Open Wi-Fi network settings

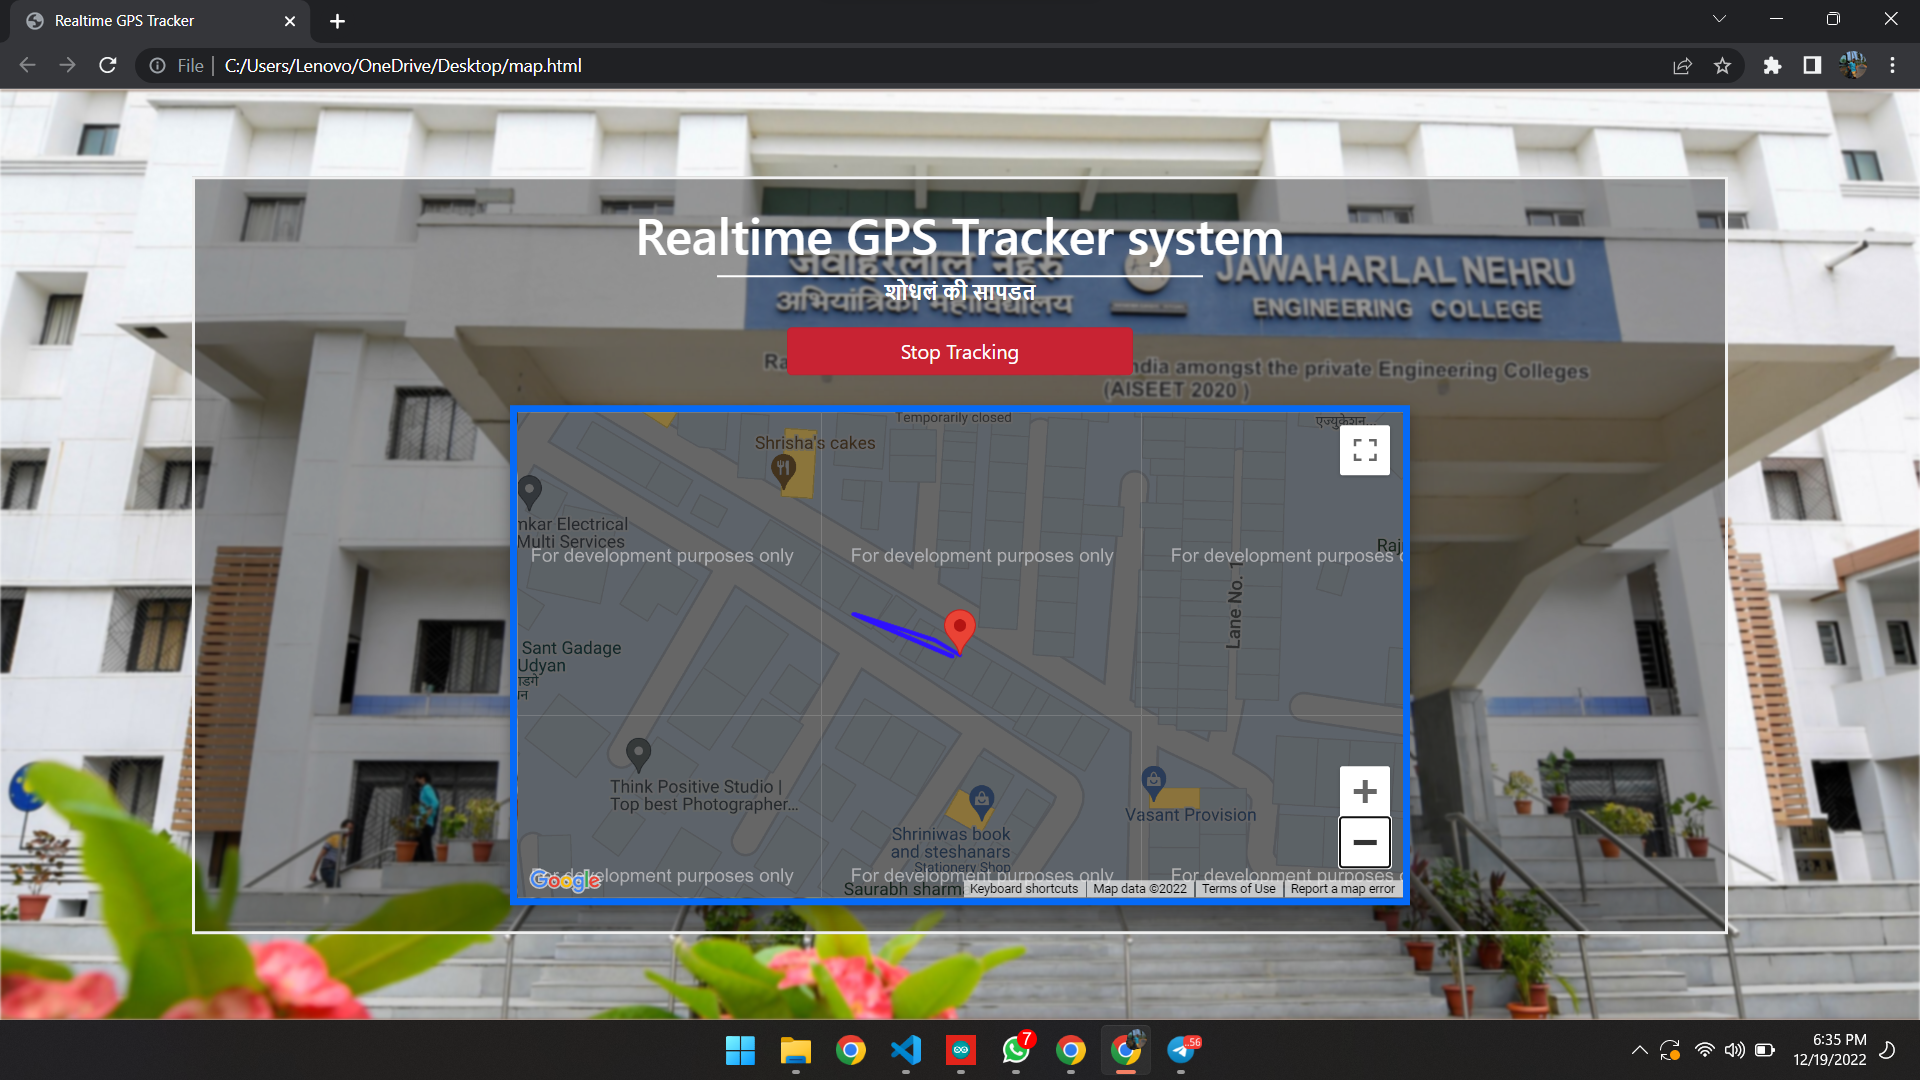[1705, 1050]
